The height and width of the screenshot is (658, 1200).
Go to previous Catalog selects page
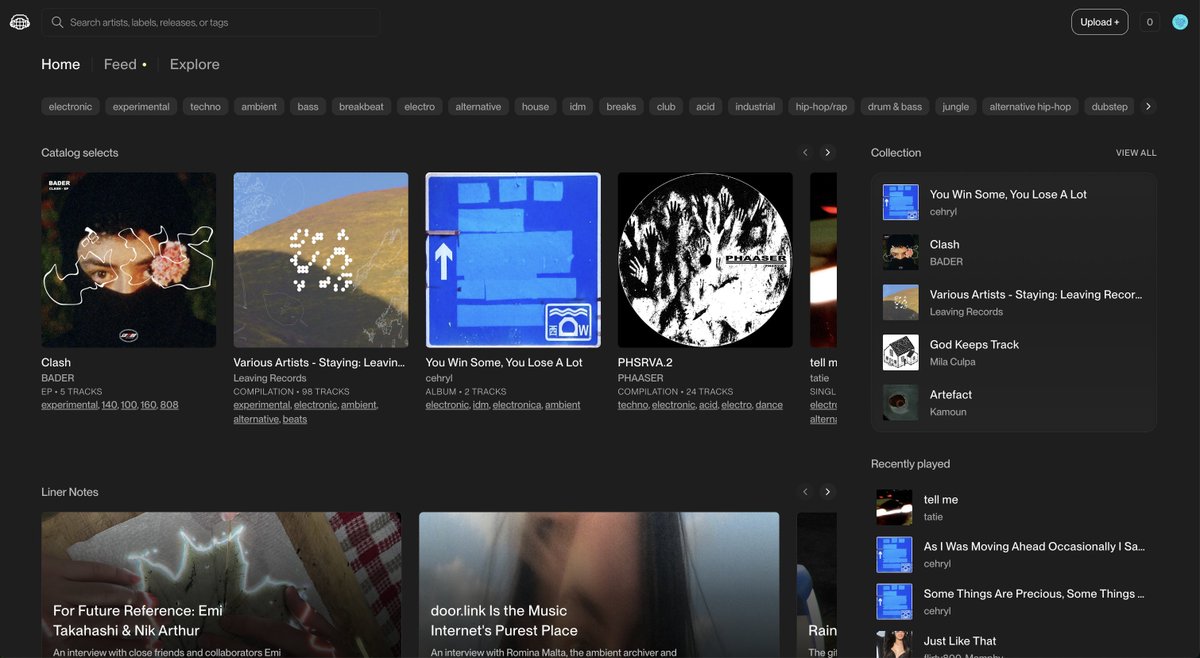805,152
